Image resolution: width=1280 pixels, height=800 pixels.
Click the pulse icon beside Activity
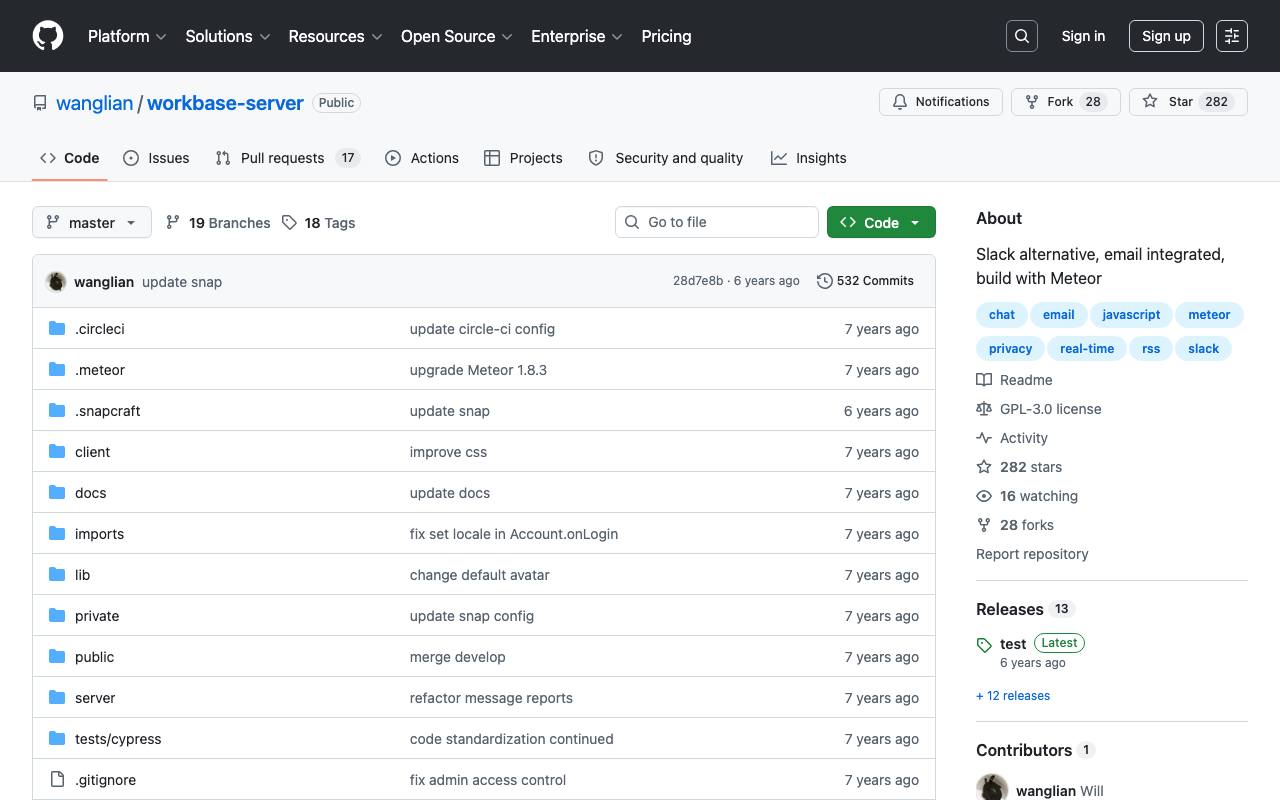(x=984, y=438)
